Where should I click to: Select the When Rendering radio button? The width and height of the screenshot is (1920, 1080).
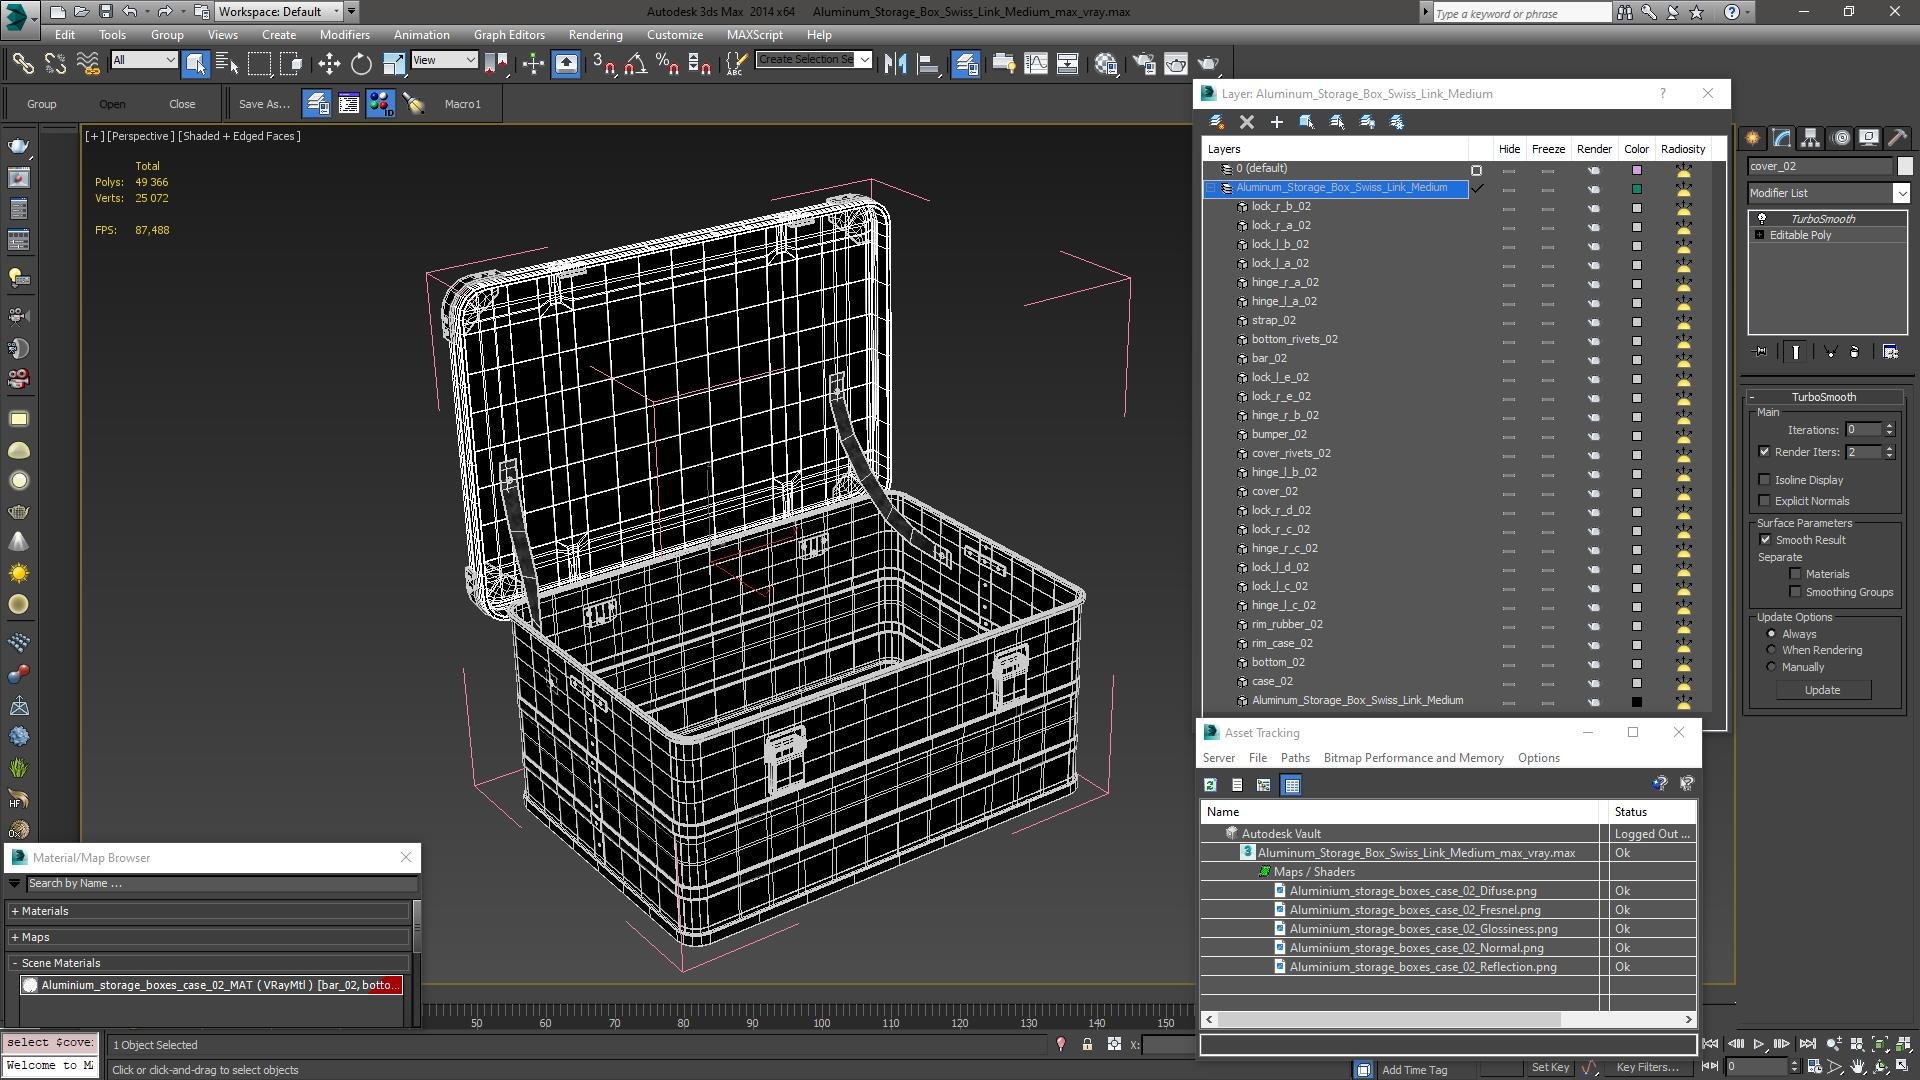point(1771,650)
